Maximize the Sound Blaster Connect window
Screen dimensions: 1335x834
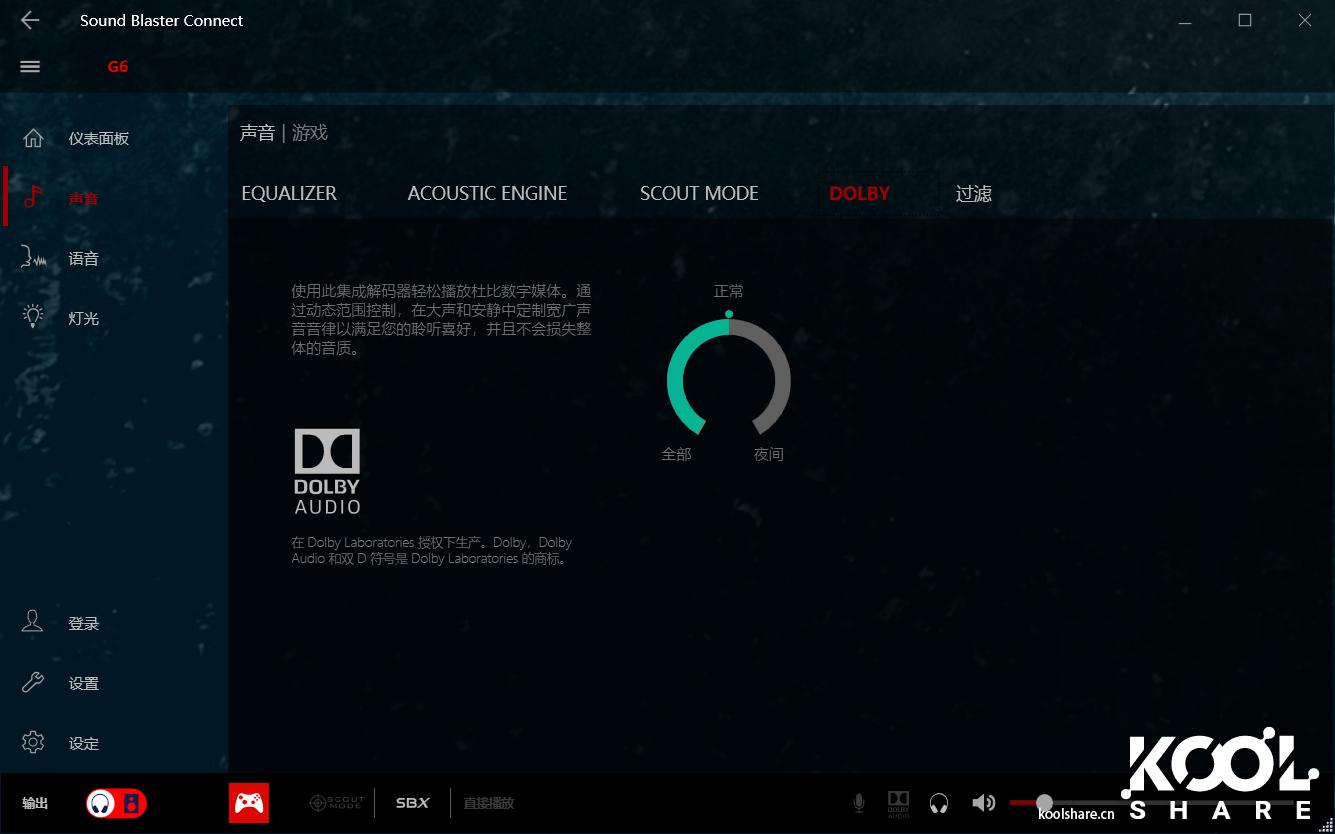(1245, 20)
